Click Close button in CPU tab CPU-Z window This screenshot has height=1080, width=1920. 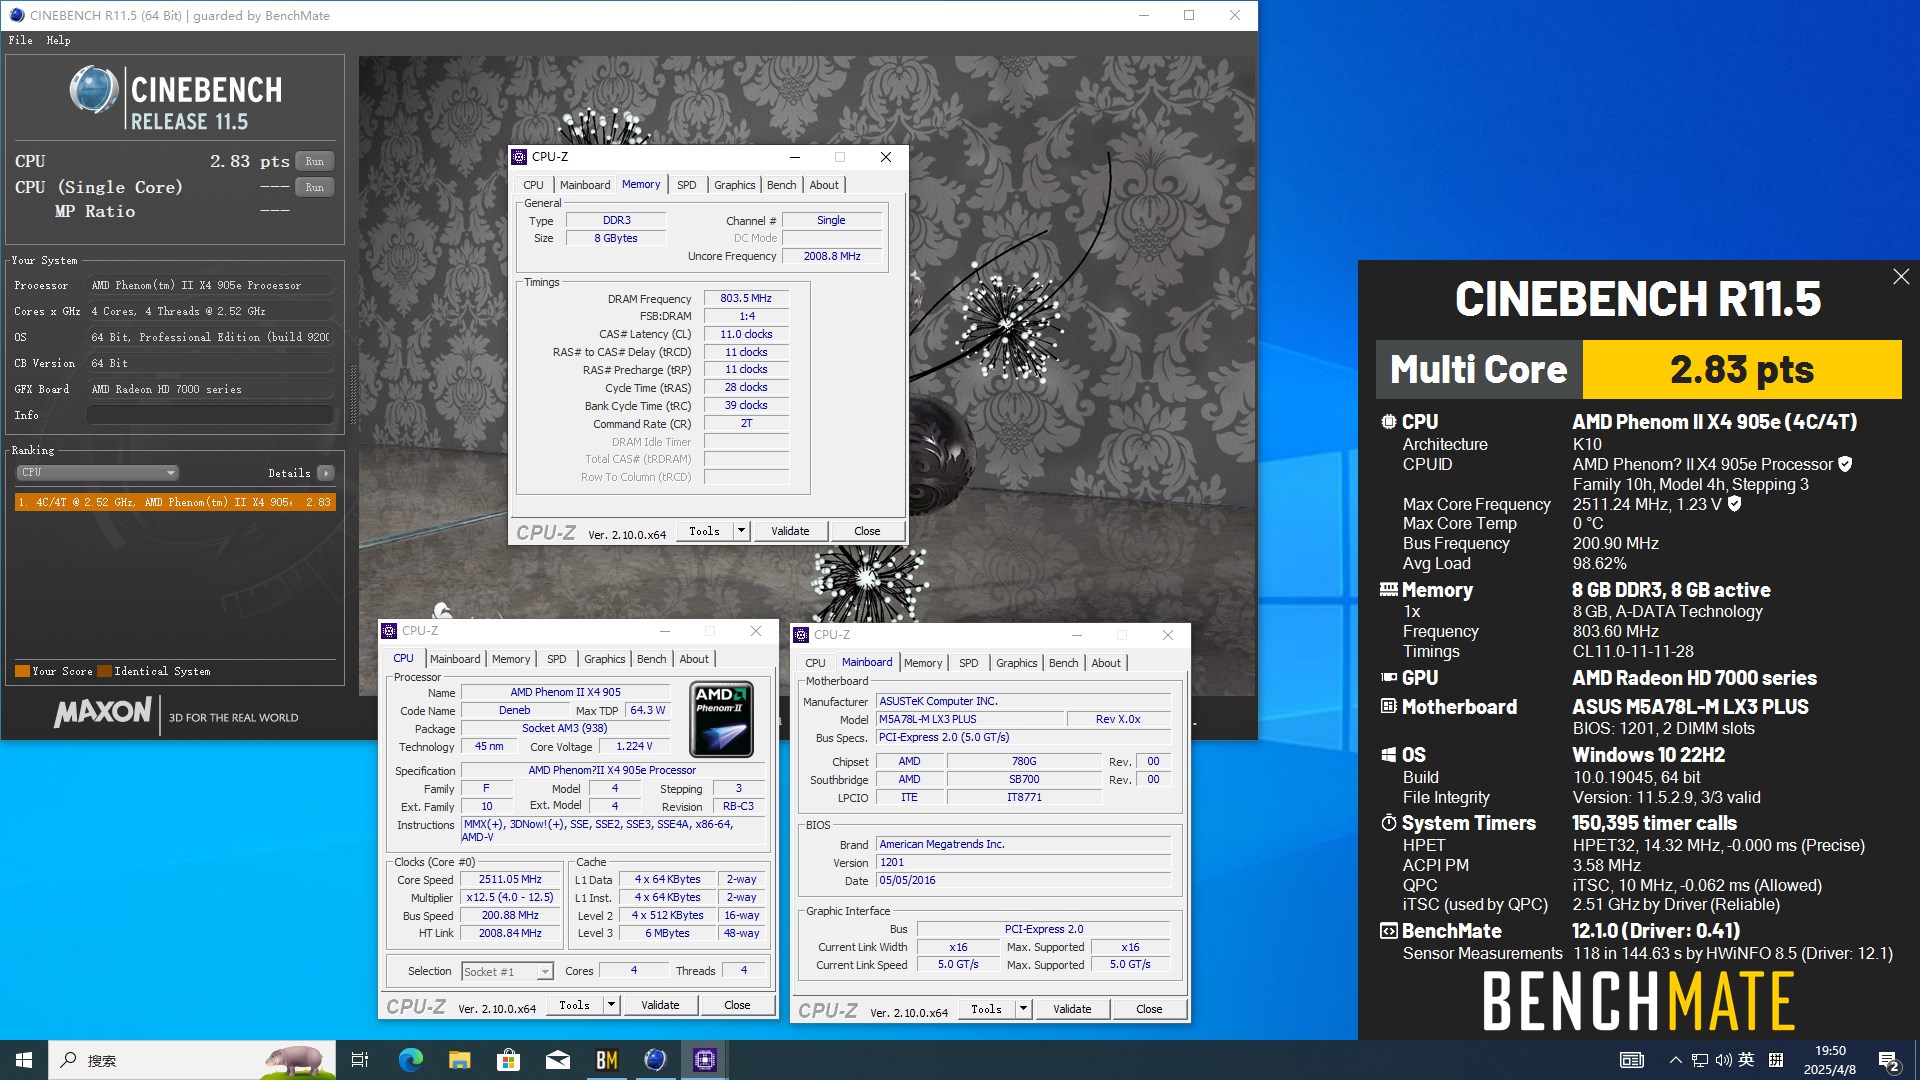click(x=737, y=1005)
